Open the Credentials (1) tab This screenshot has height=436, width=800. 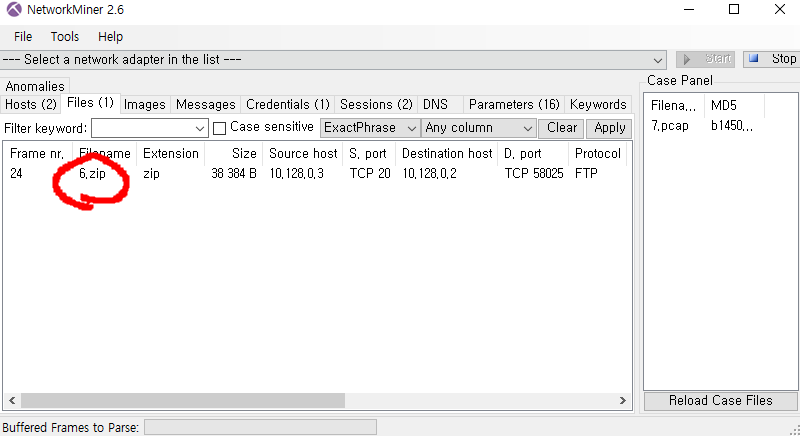[x=288, y=105]
